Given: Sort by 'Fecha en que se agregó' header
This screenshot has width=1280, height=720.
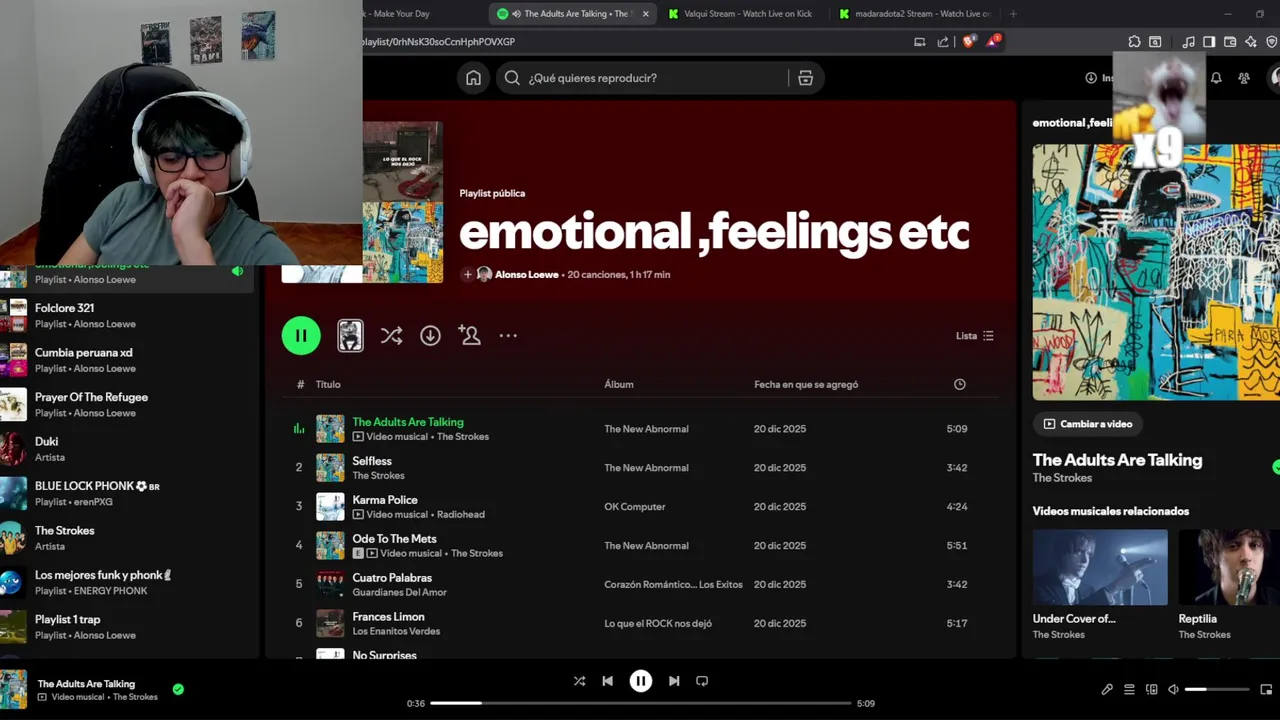Looking at the screenshot, I should (806, 384).
